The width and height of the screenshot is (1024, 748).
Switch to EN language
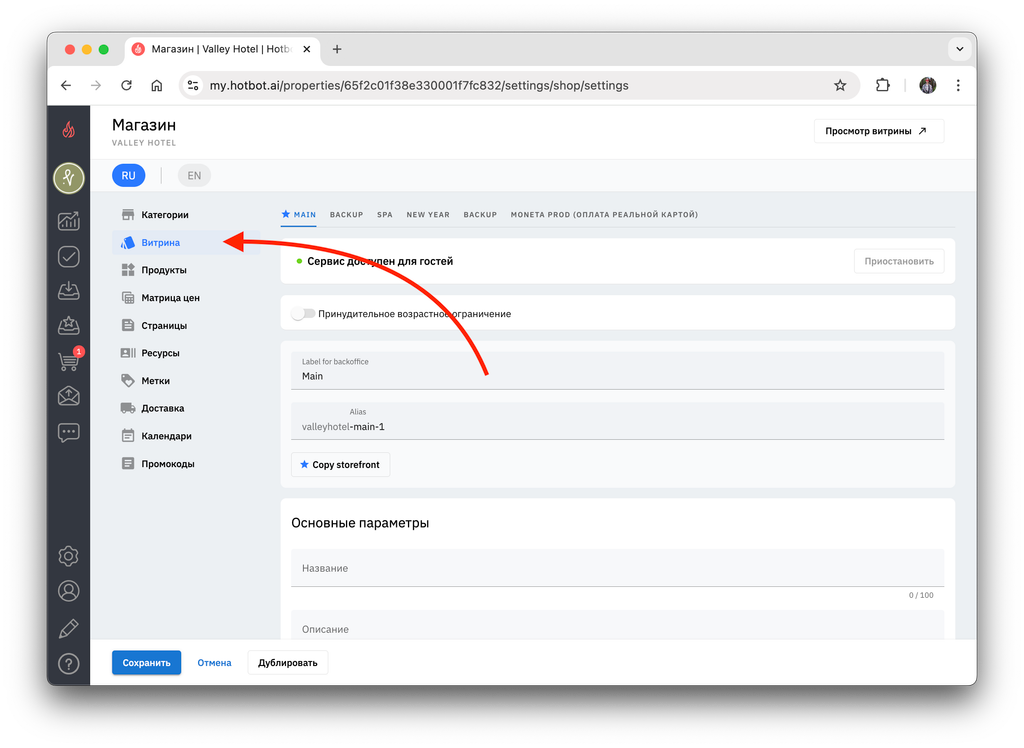point(194,176)
